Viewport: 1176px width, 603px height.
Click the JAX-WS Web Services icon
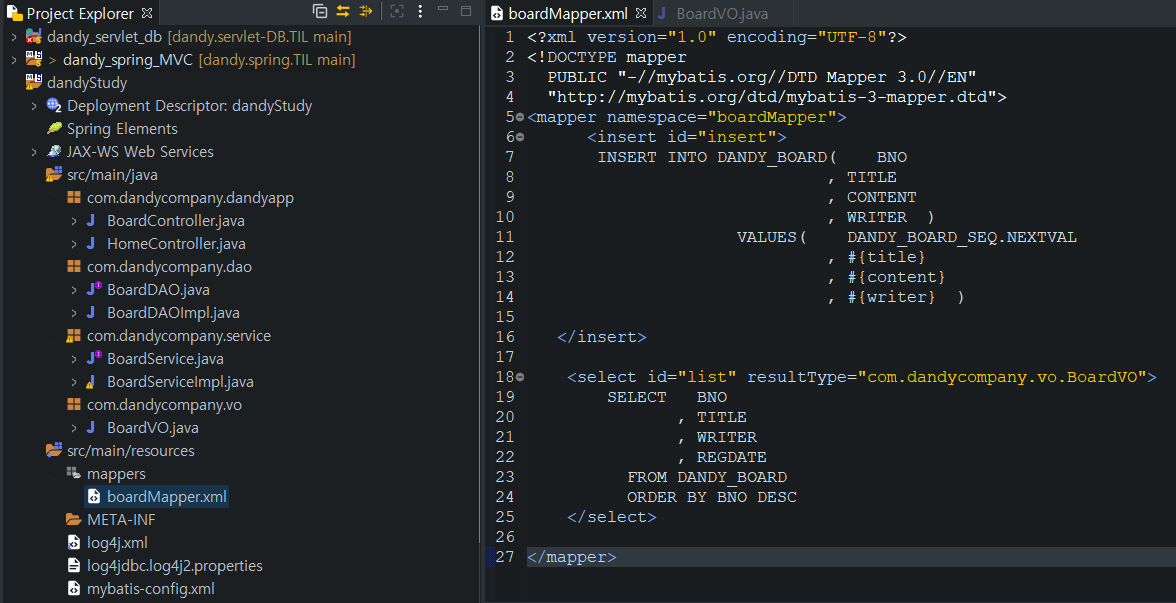54,152
